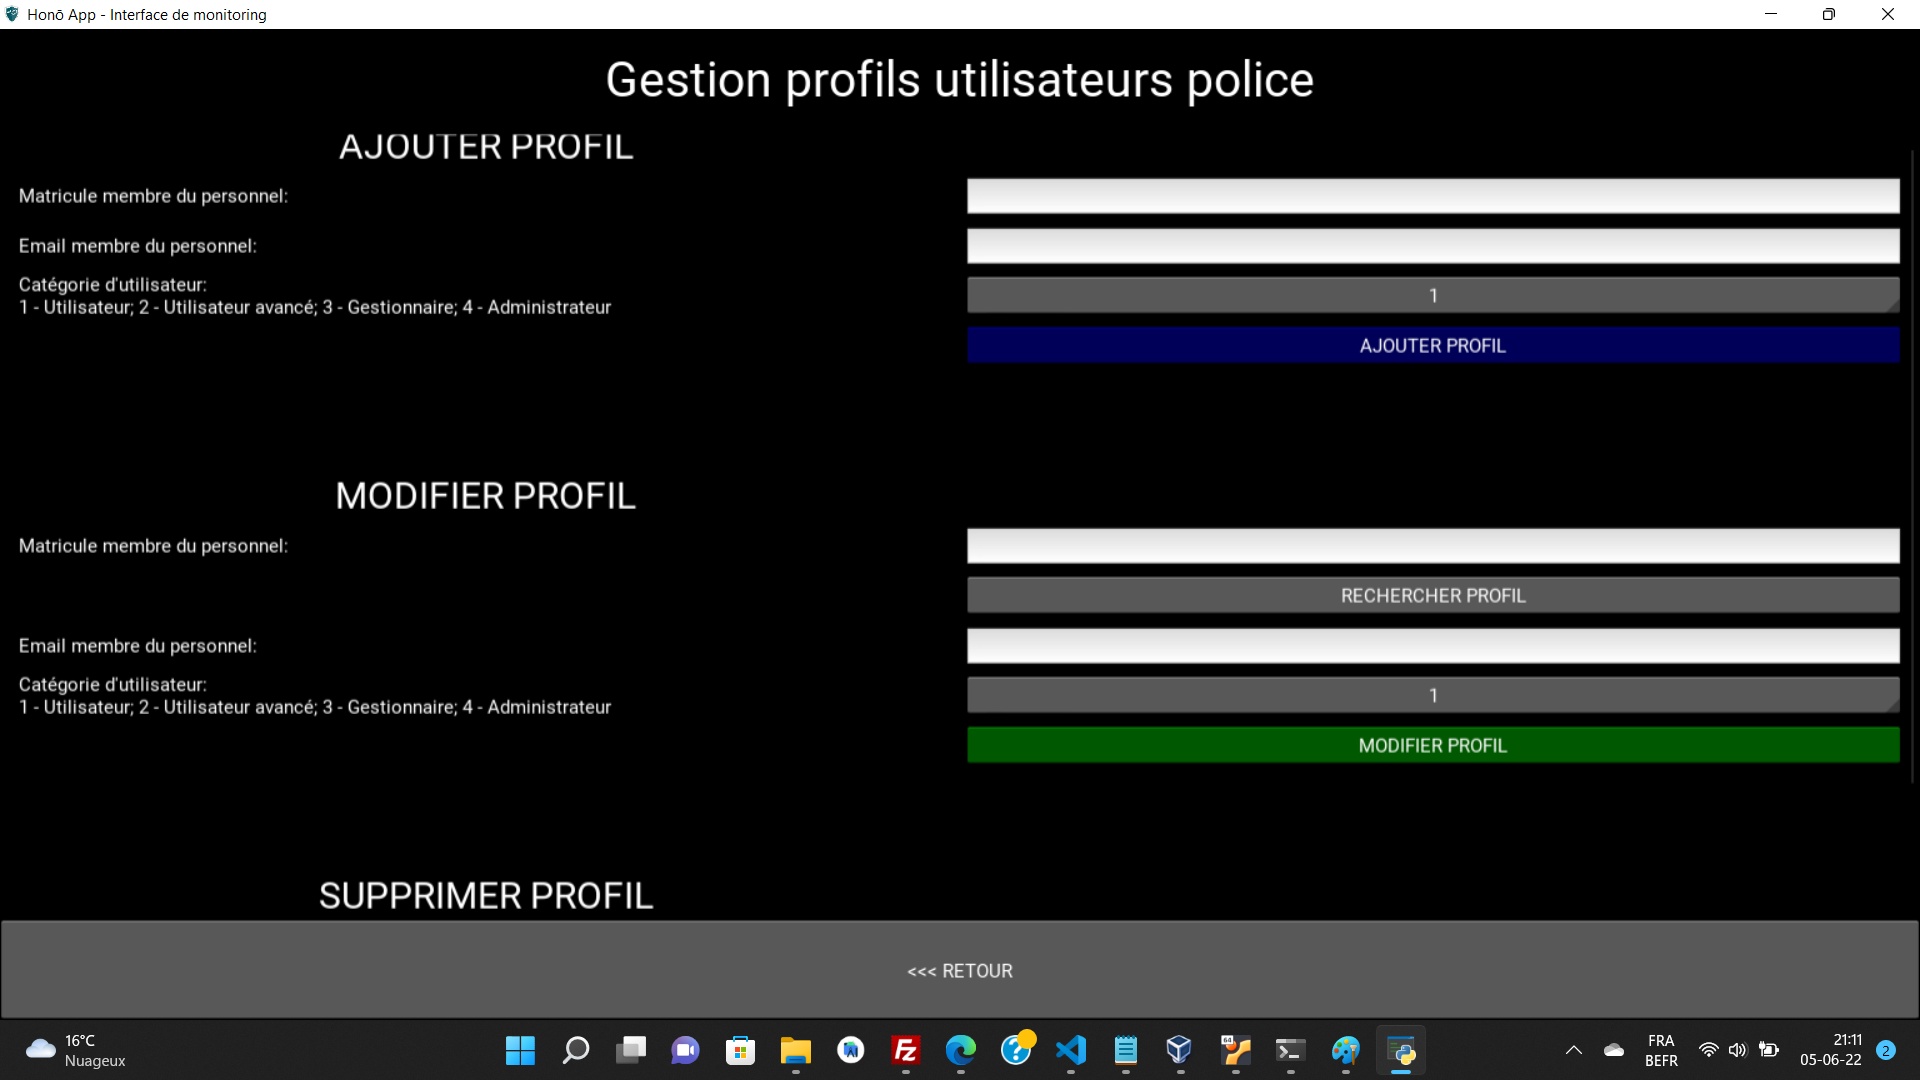Open volume control in system tray
Image resolution: width=1920 pixels, height=1080 pixels.
1738,1050
